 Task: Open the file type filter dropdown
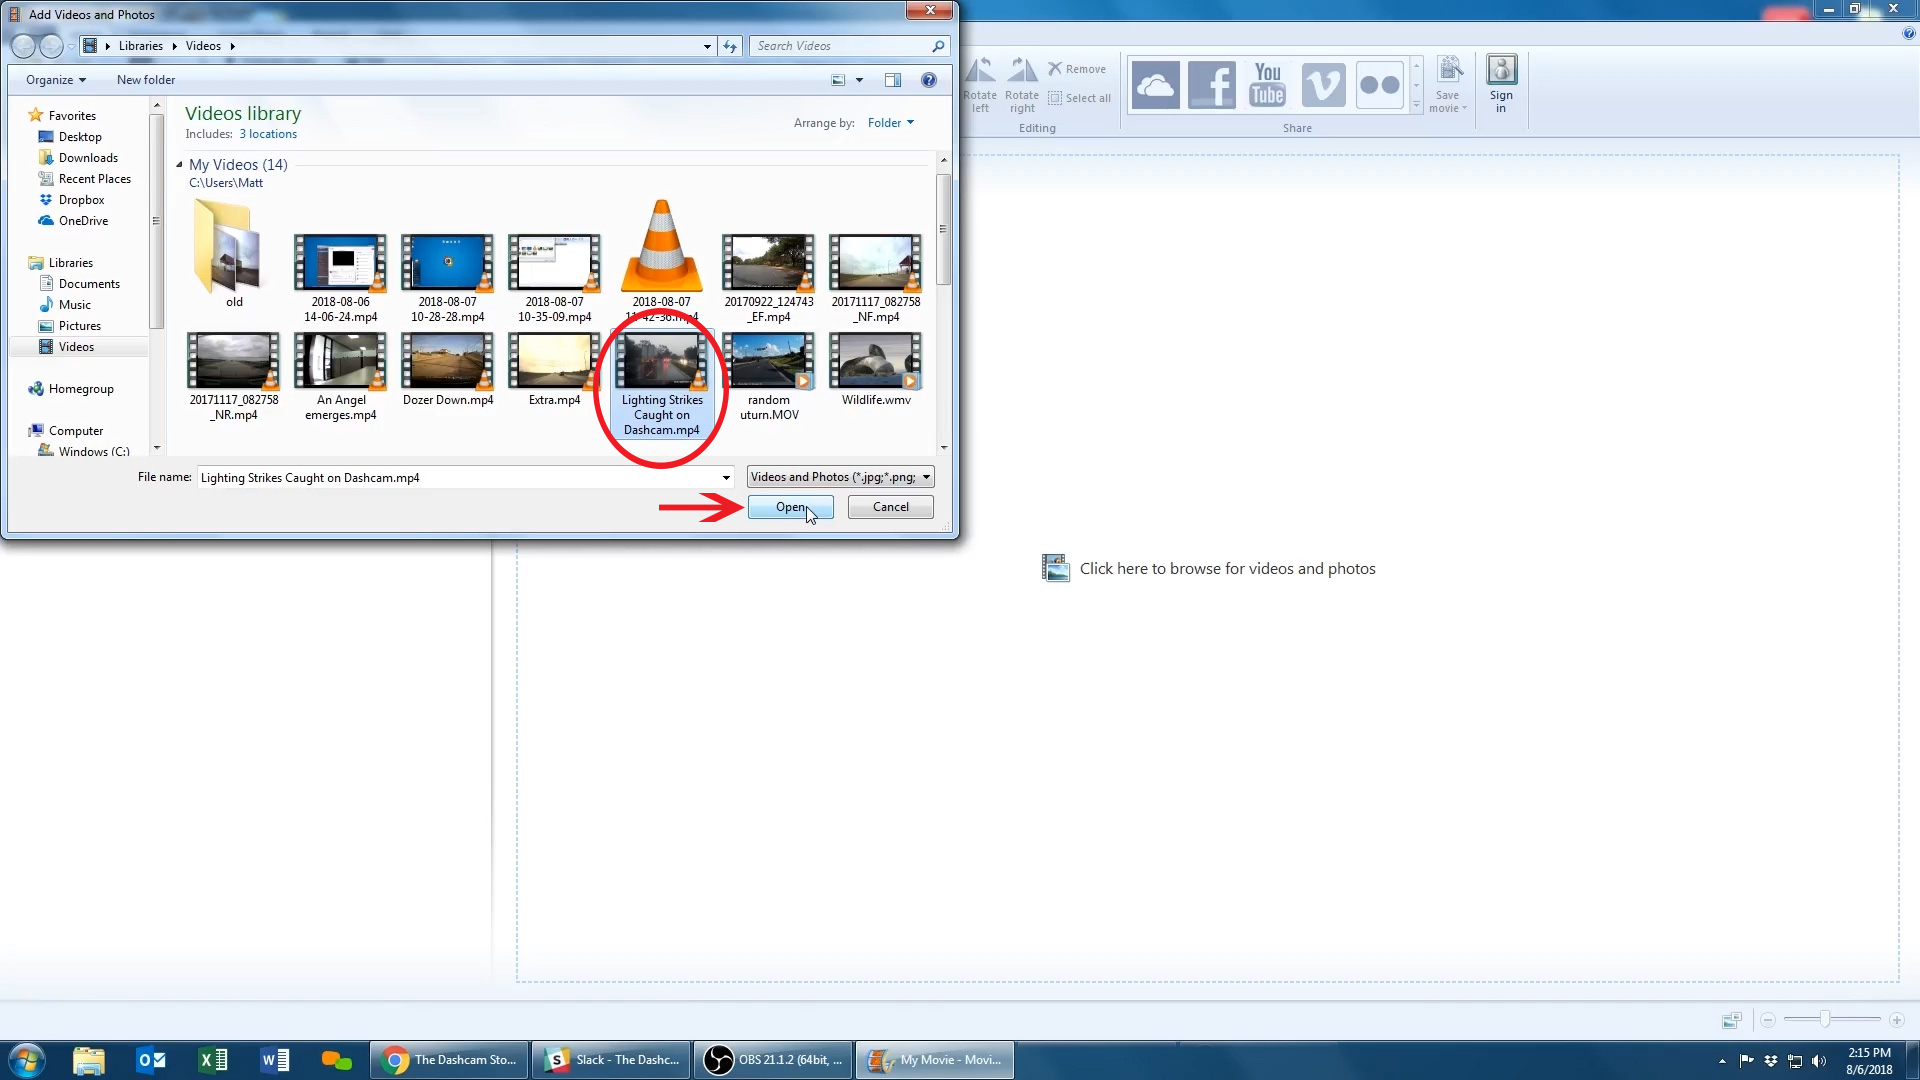coord(840,477)
